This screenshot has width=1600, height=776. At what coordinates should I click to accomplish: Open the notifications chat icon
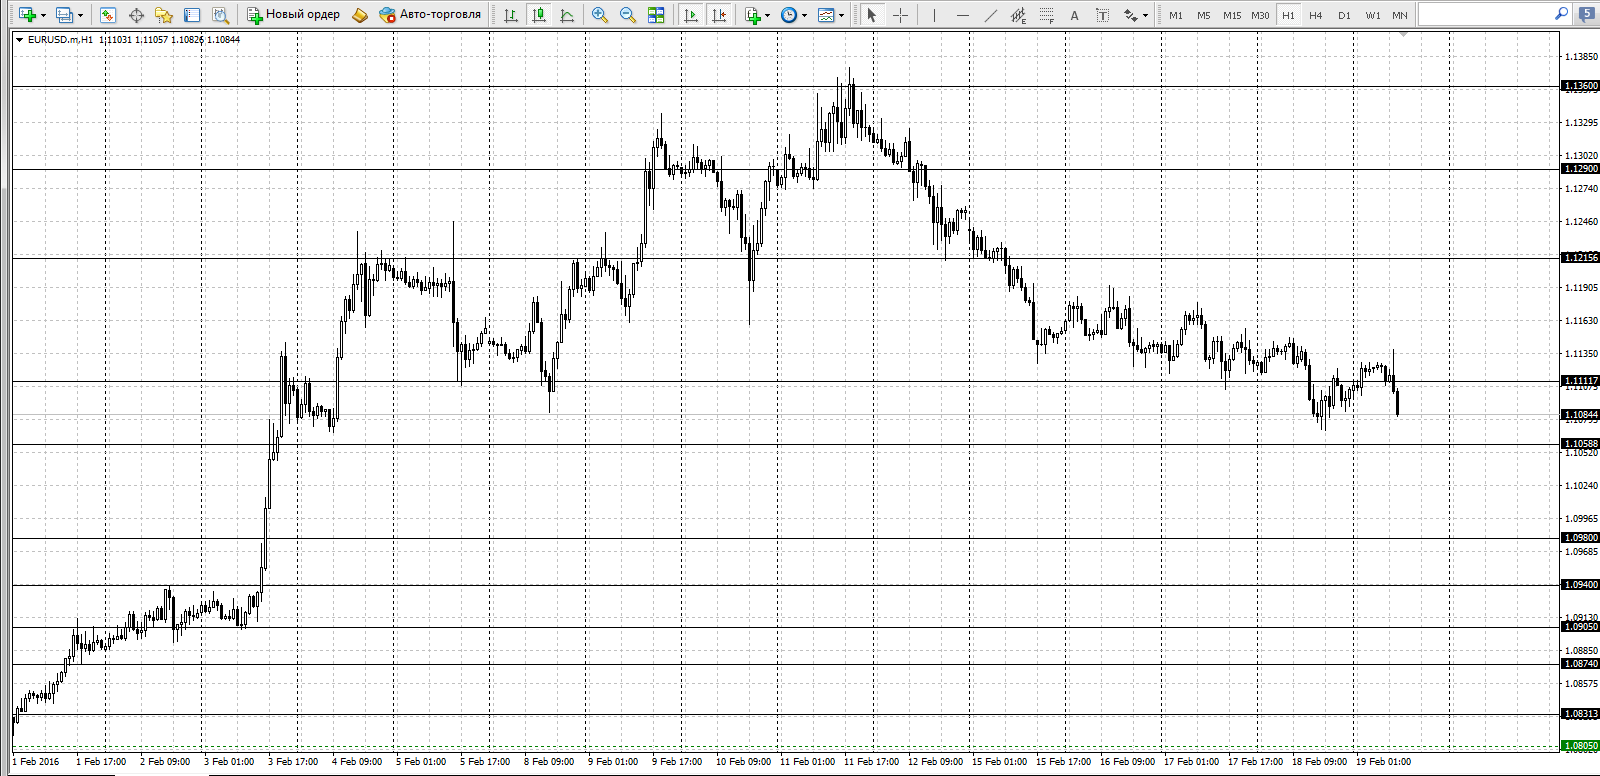pyautogui.click(x=1588, y=14)
